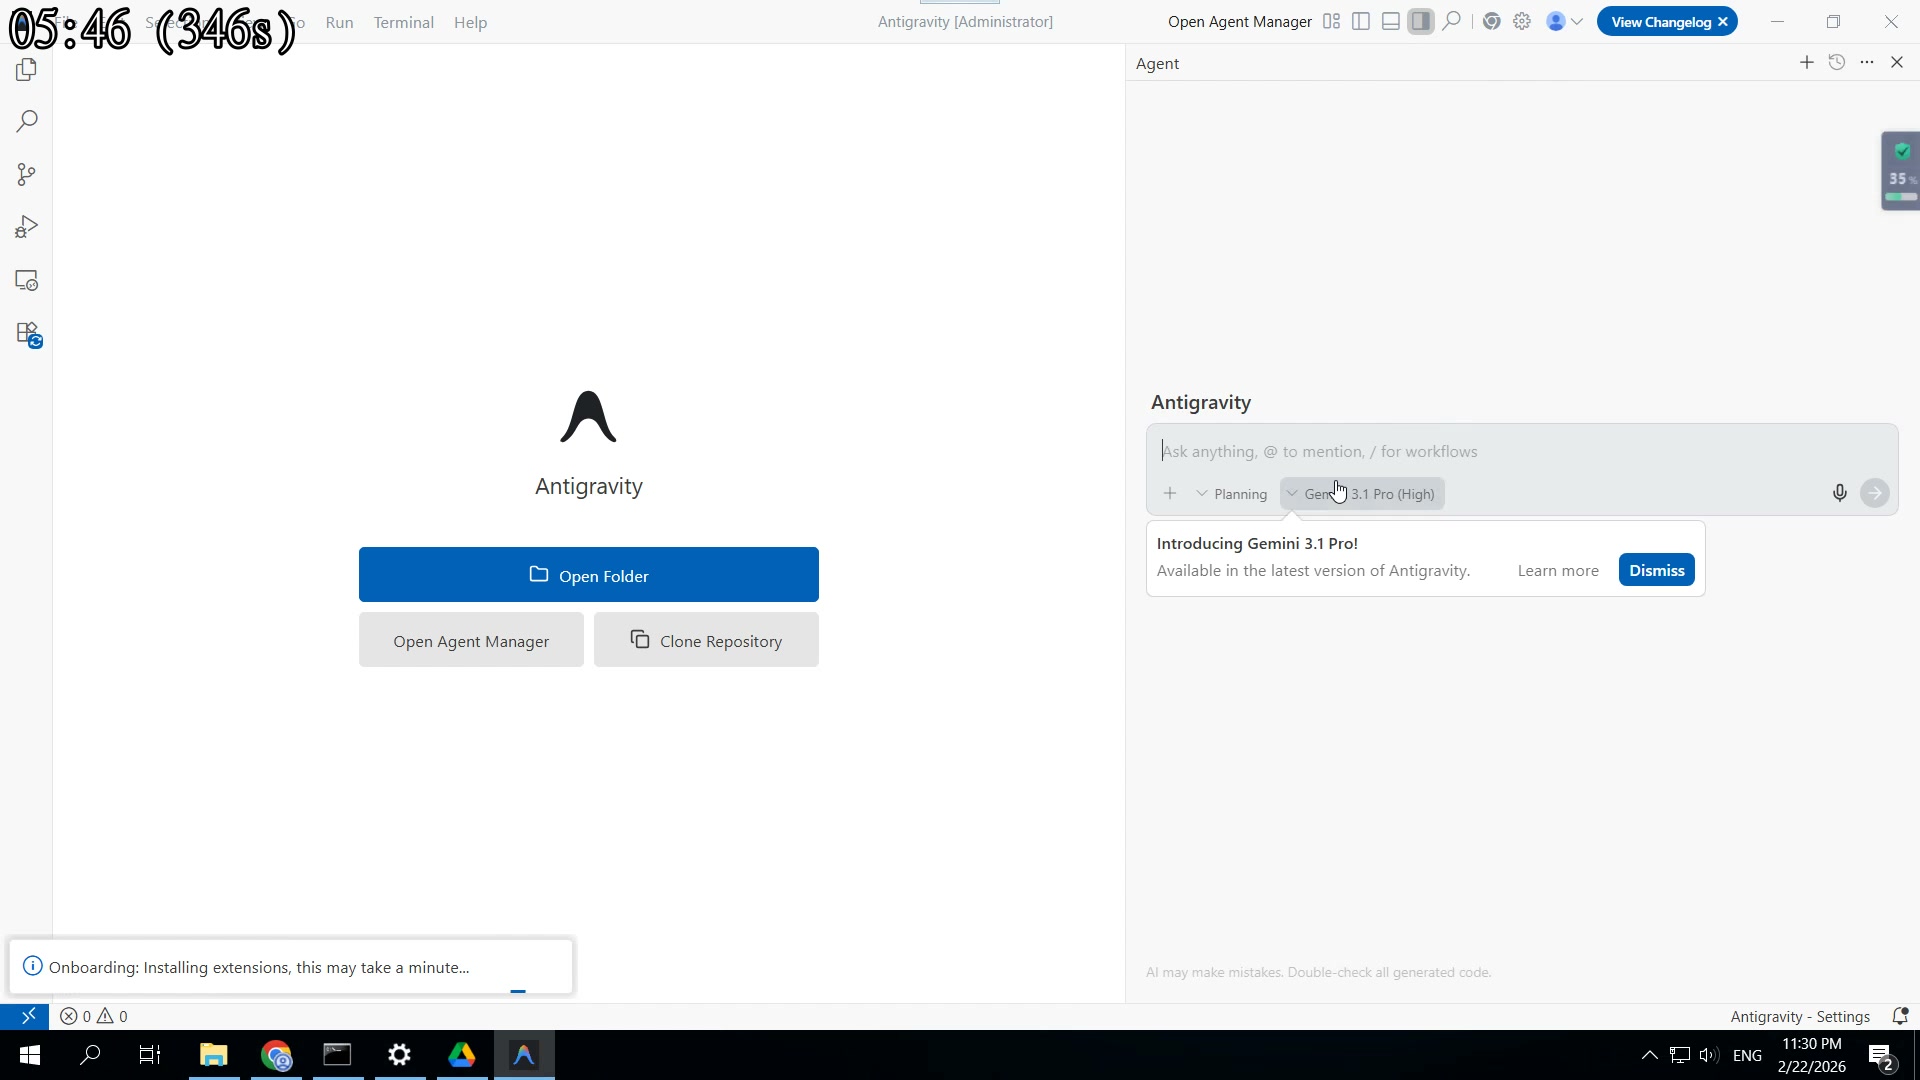Open the Gemini 3.1 Pro model selector

click(1363, 494)
